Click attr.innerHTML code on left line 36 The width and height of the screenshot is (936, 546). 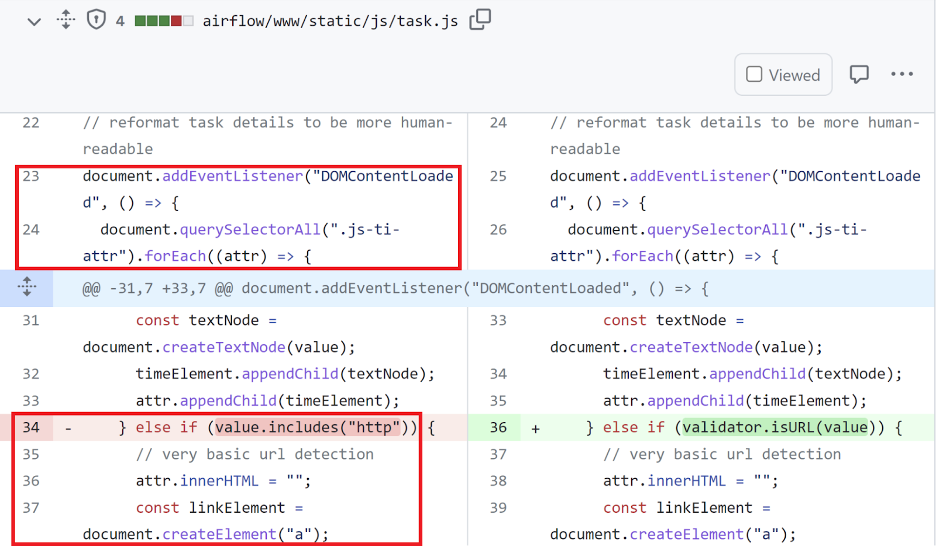(223, 481)
